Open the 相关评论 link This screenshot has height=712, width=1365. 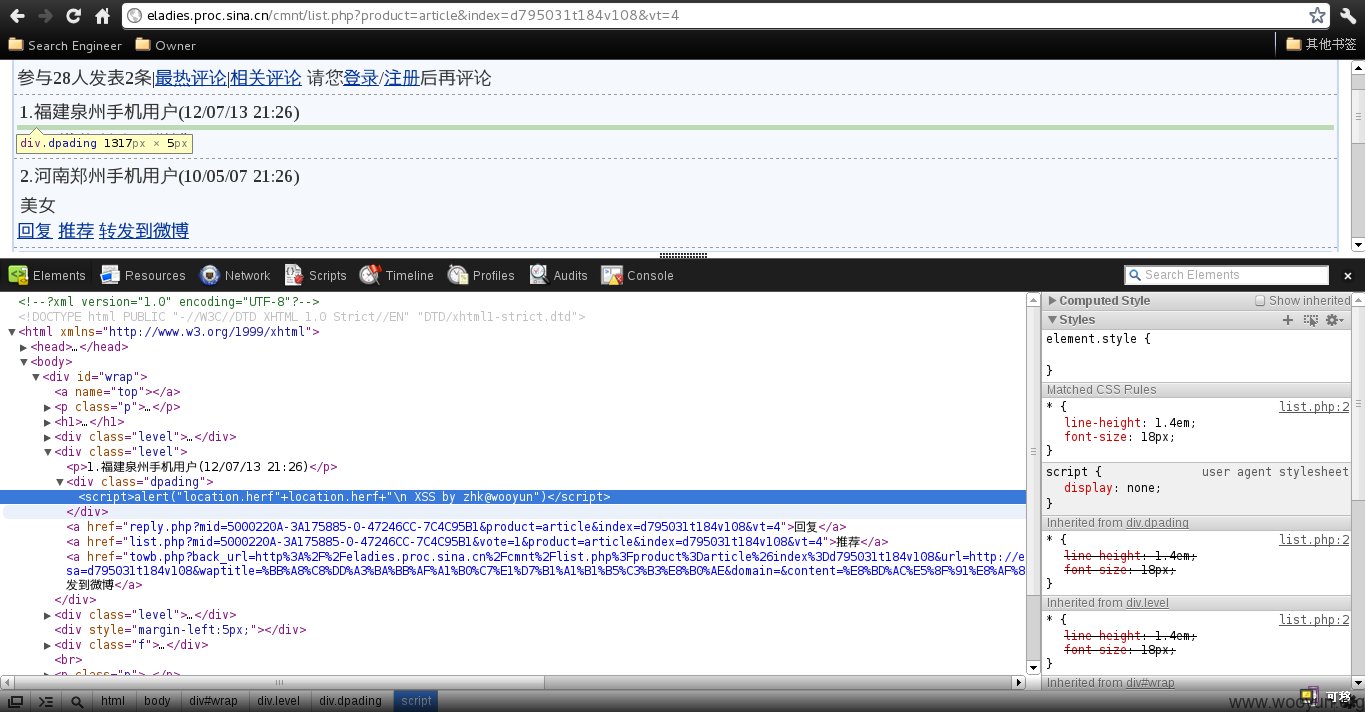pyautogui.click(x=266, y=78)
